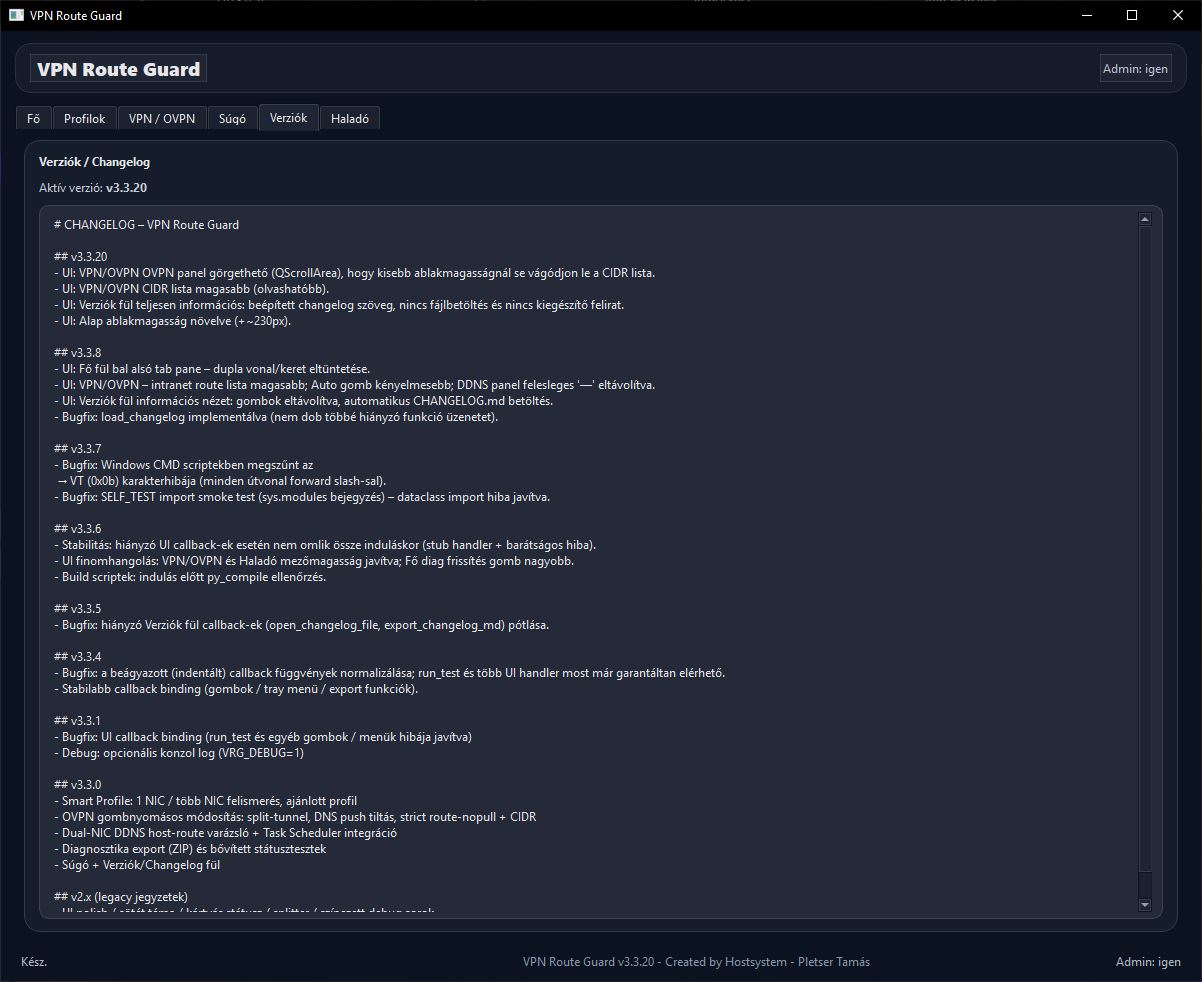Click the VPN Route Guard header title
This screenshot has height=982, width=1202.
coord(119,69)
